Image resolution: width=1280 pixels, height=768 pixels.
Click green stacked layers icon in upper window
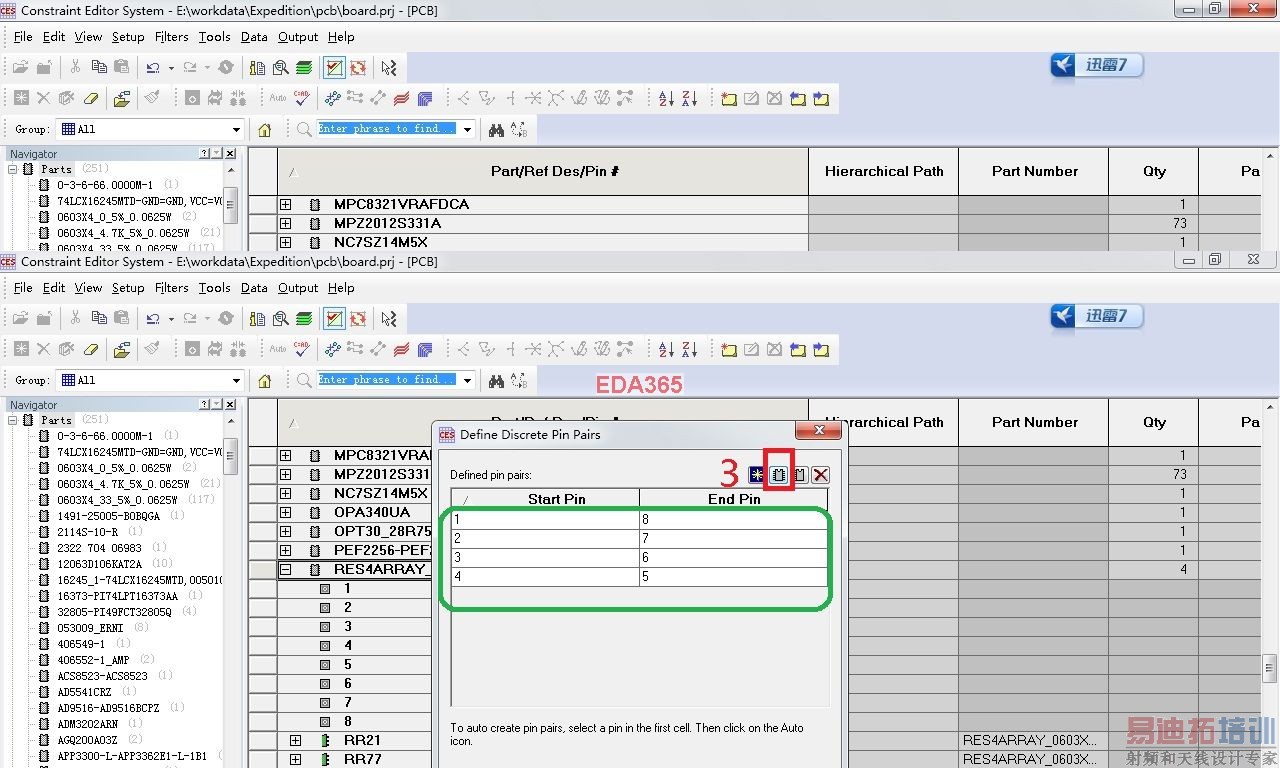pyautogui.click(x=304, y=67)
